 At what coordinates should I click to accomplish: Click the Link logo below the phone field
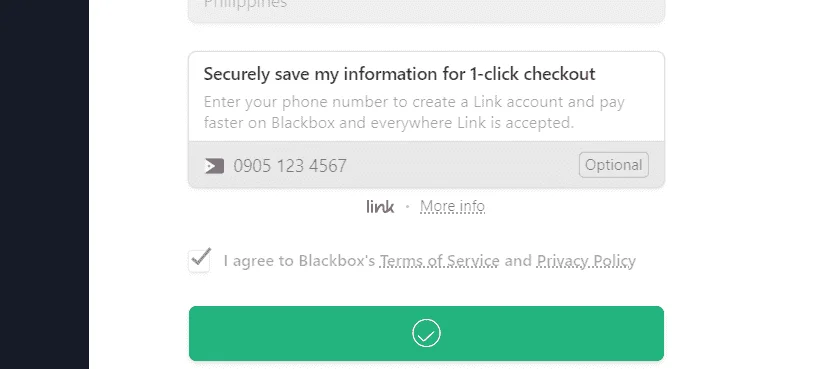tap(380, 206)
